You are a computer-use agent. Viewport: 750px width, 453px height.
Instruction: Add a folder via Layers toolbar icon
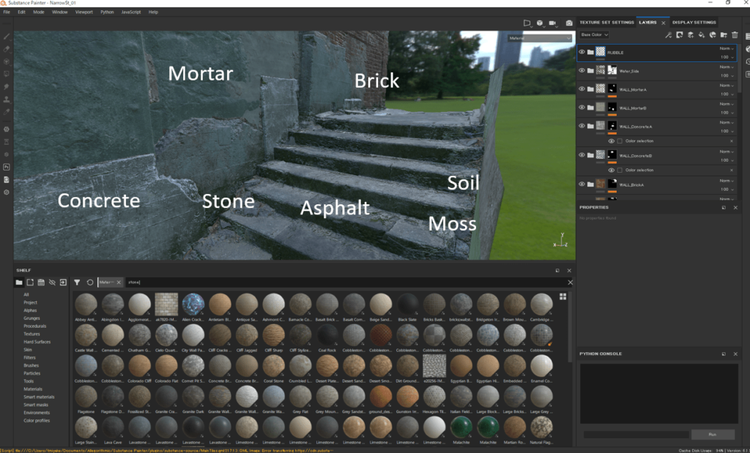tap(724, 35)
